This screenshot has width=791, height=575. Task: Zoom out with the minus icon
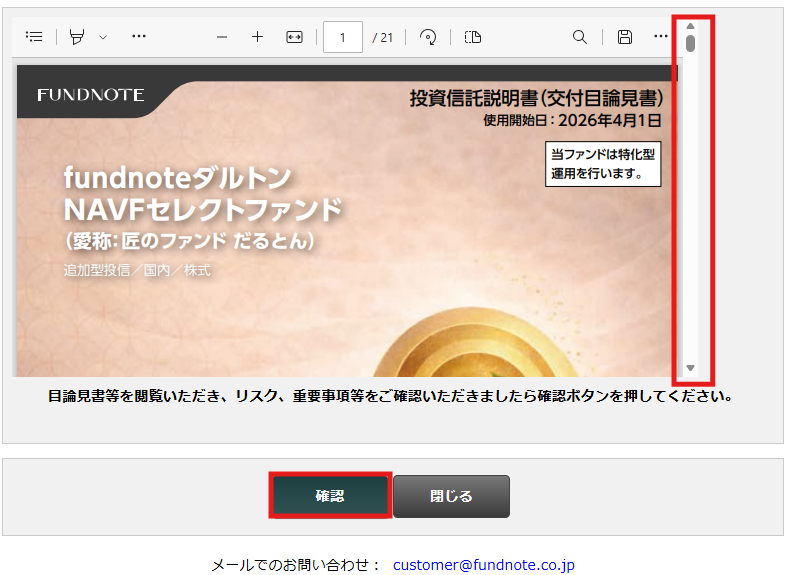click(221, 37)
